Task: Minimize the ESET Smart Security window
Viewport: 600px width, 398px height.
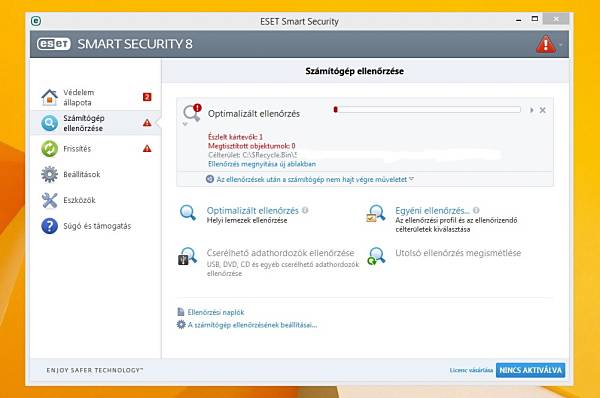Action: coord(518,20)
